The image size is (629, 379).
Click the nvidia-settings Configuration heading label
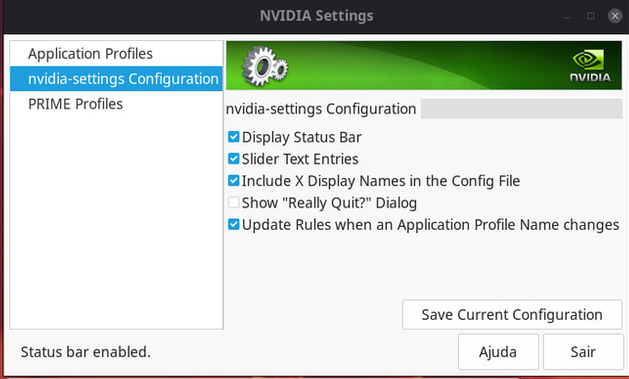point(321,109)
